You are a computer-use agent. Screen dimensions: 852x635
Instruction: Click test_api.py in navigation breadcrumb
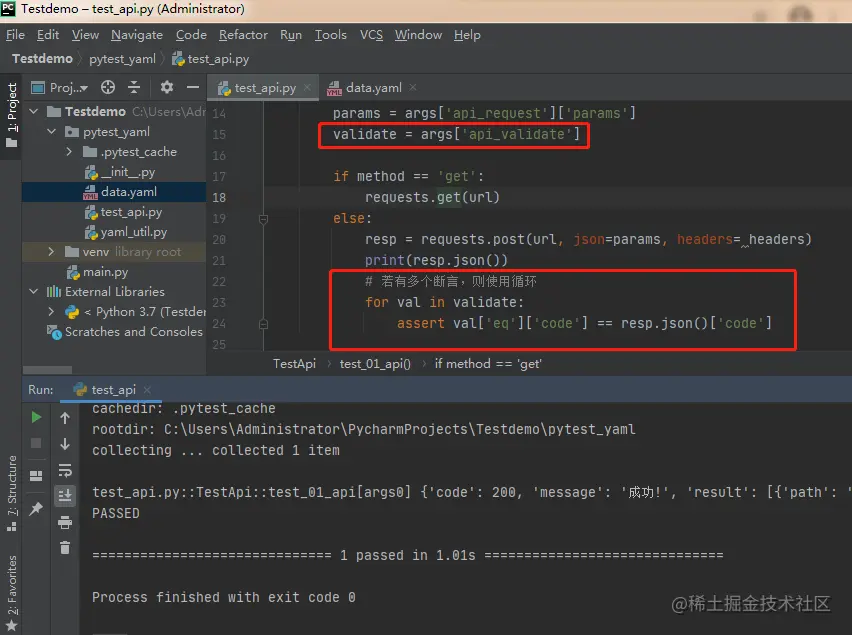pos(211,58)
